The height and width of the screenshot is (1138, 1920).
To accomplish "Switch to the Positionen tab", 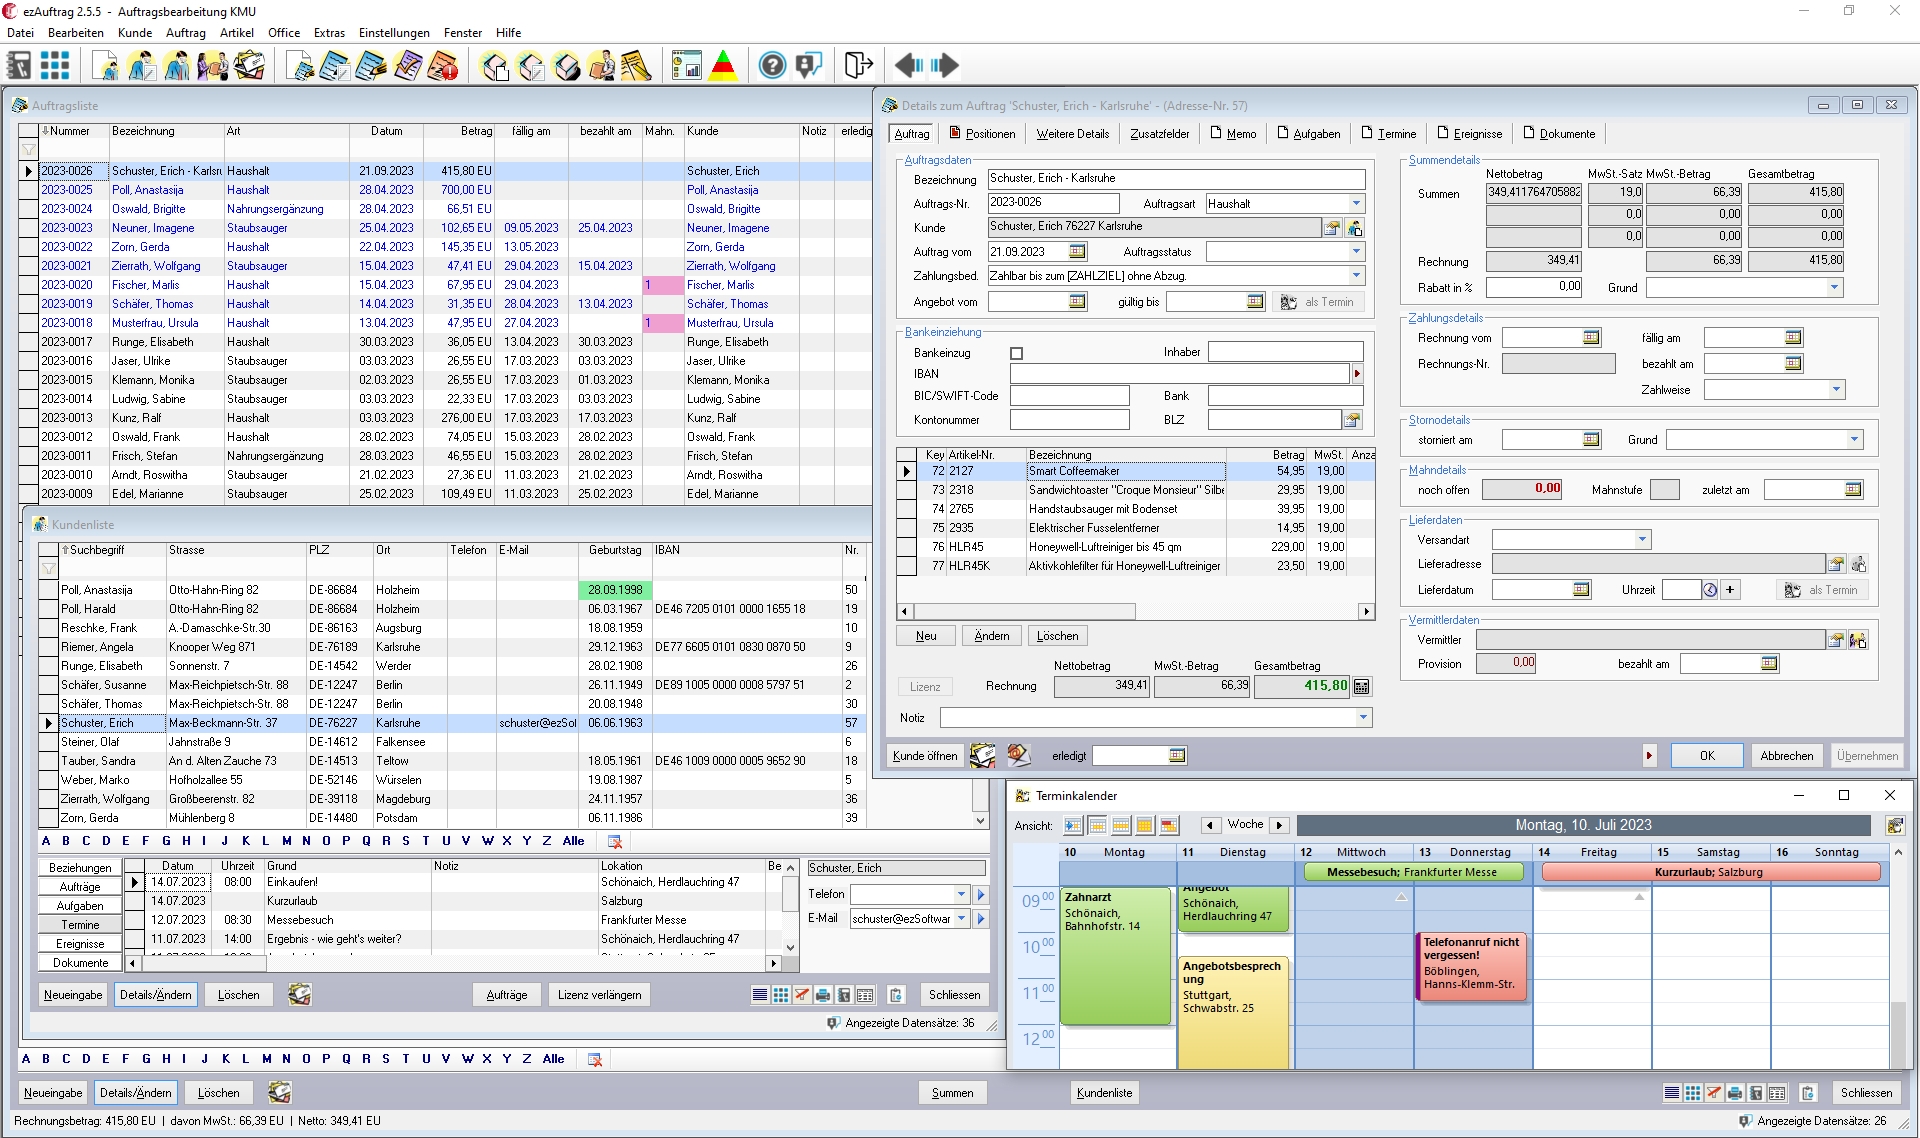I will 982,134.
